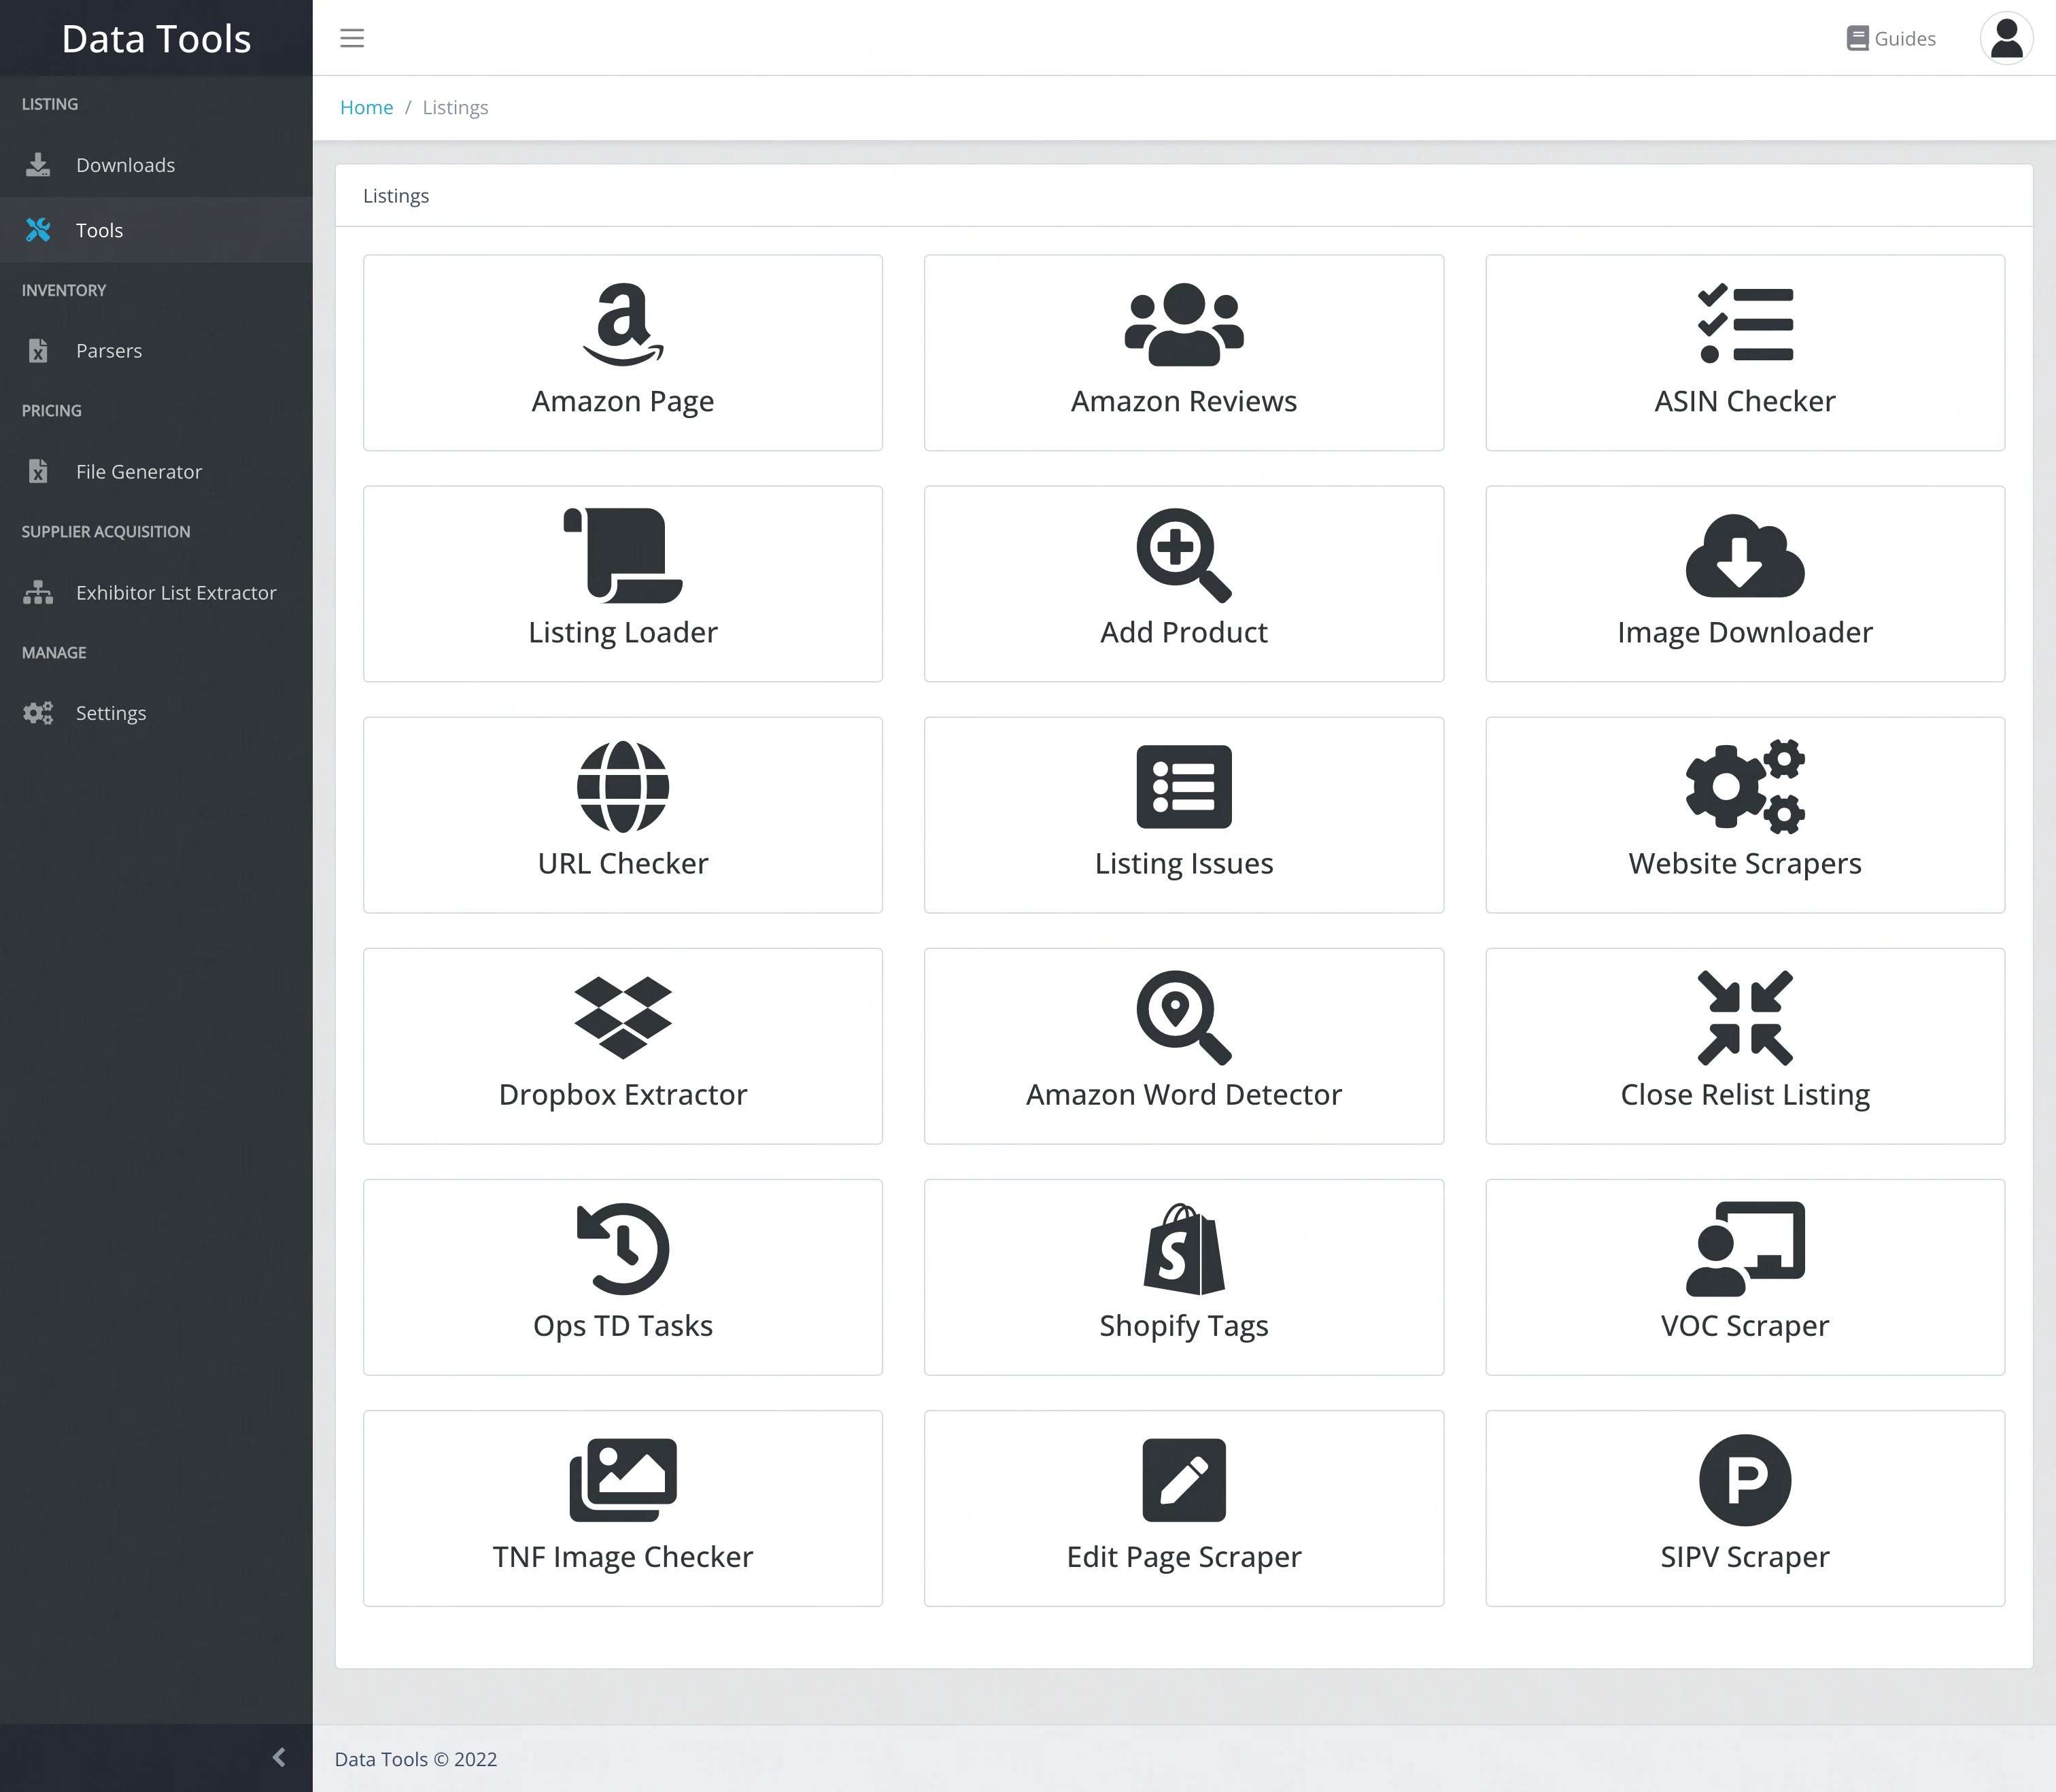Click the Amazon Word Detector label
The height and width of the screenshot is (1792, 2056).
(x=1184, y=1094)
